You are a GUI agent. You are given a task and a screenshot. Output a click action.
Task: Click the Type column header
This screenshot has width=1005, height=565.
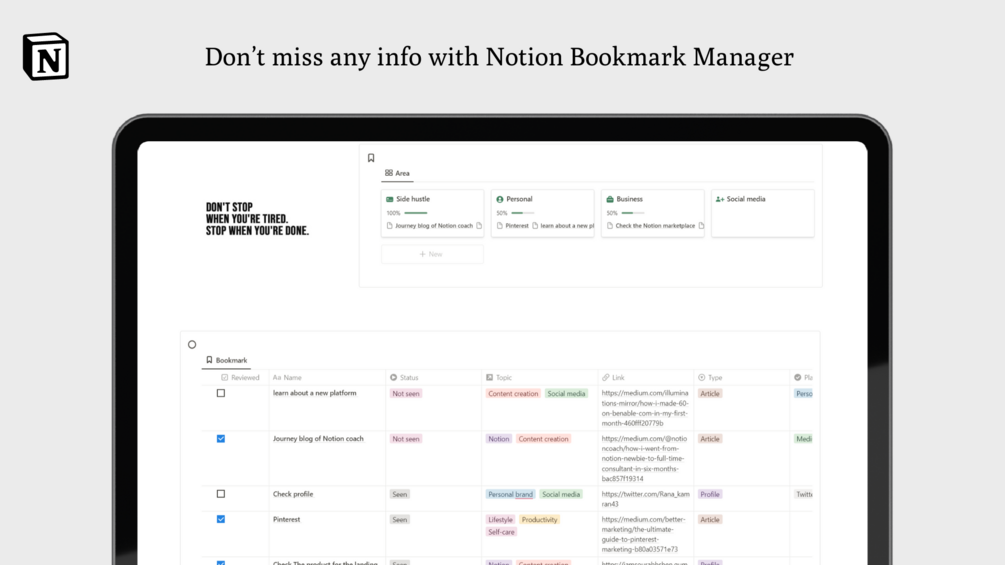click(x=710, y=377)
